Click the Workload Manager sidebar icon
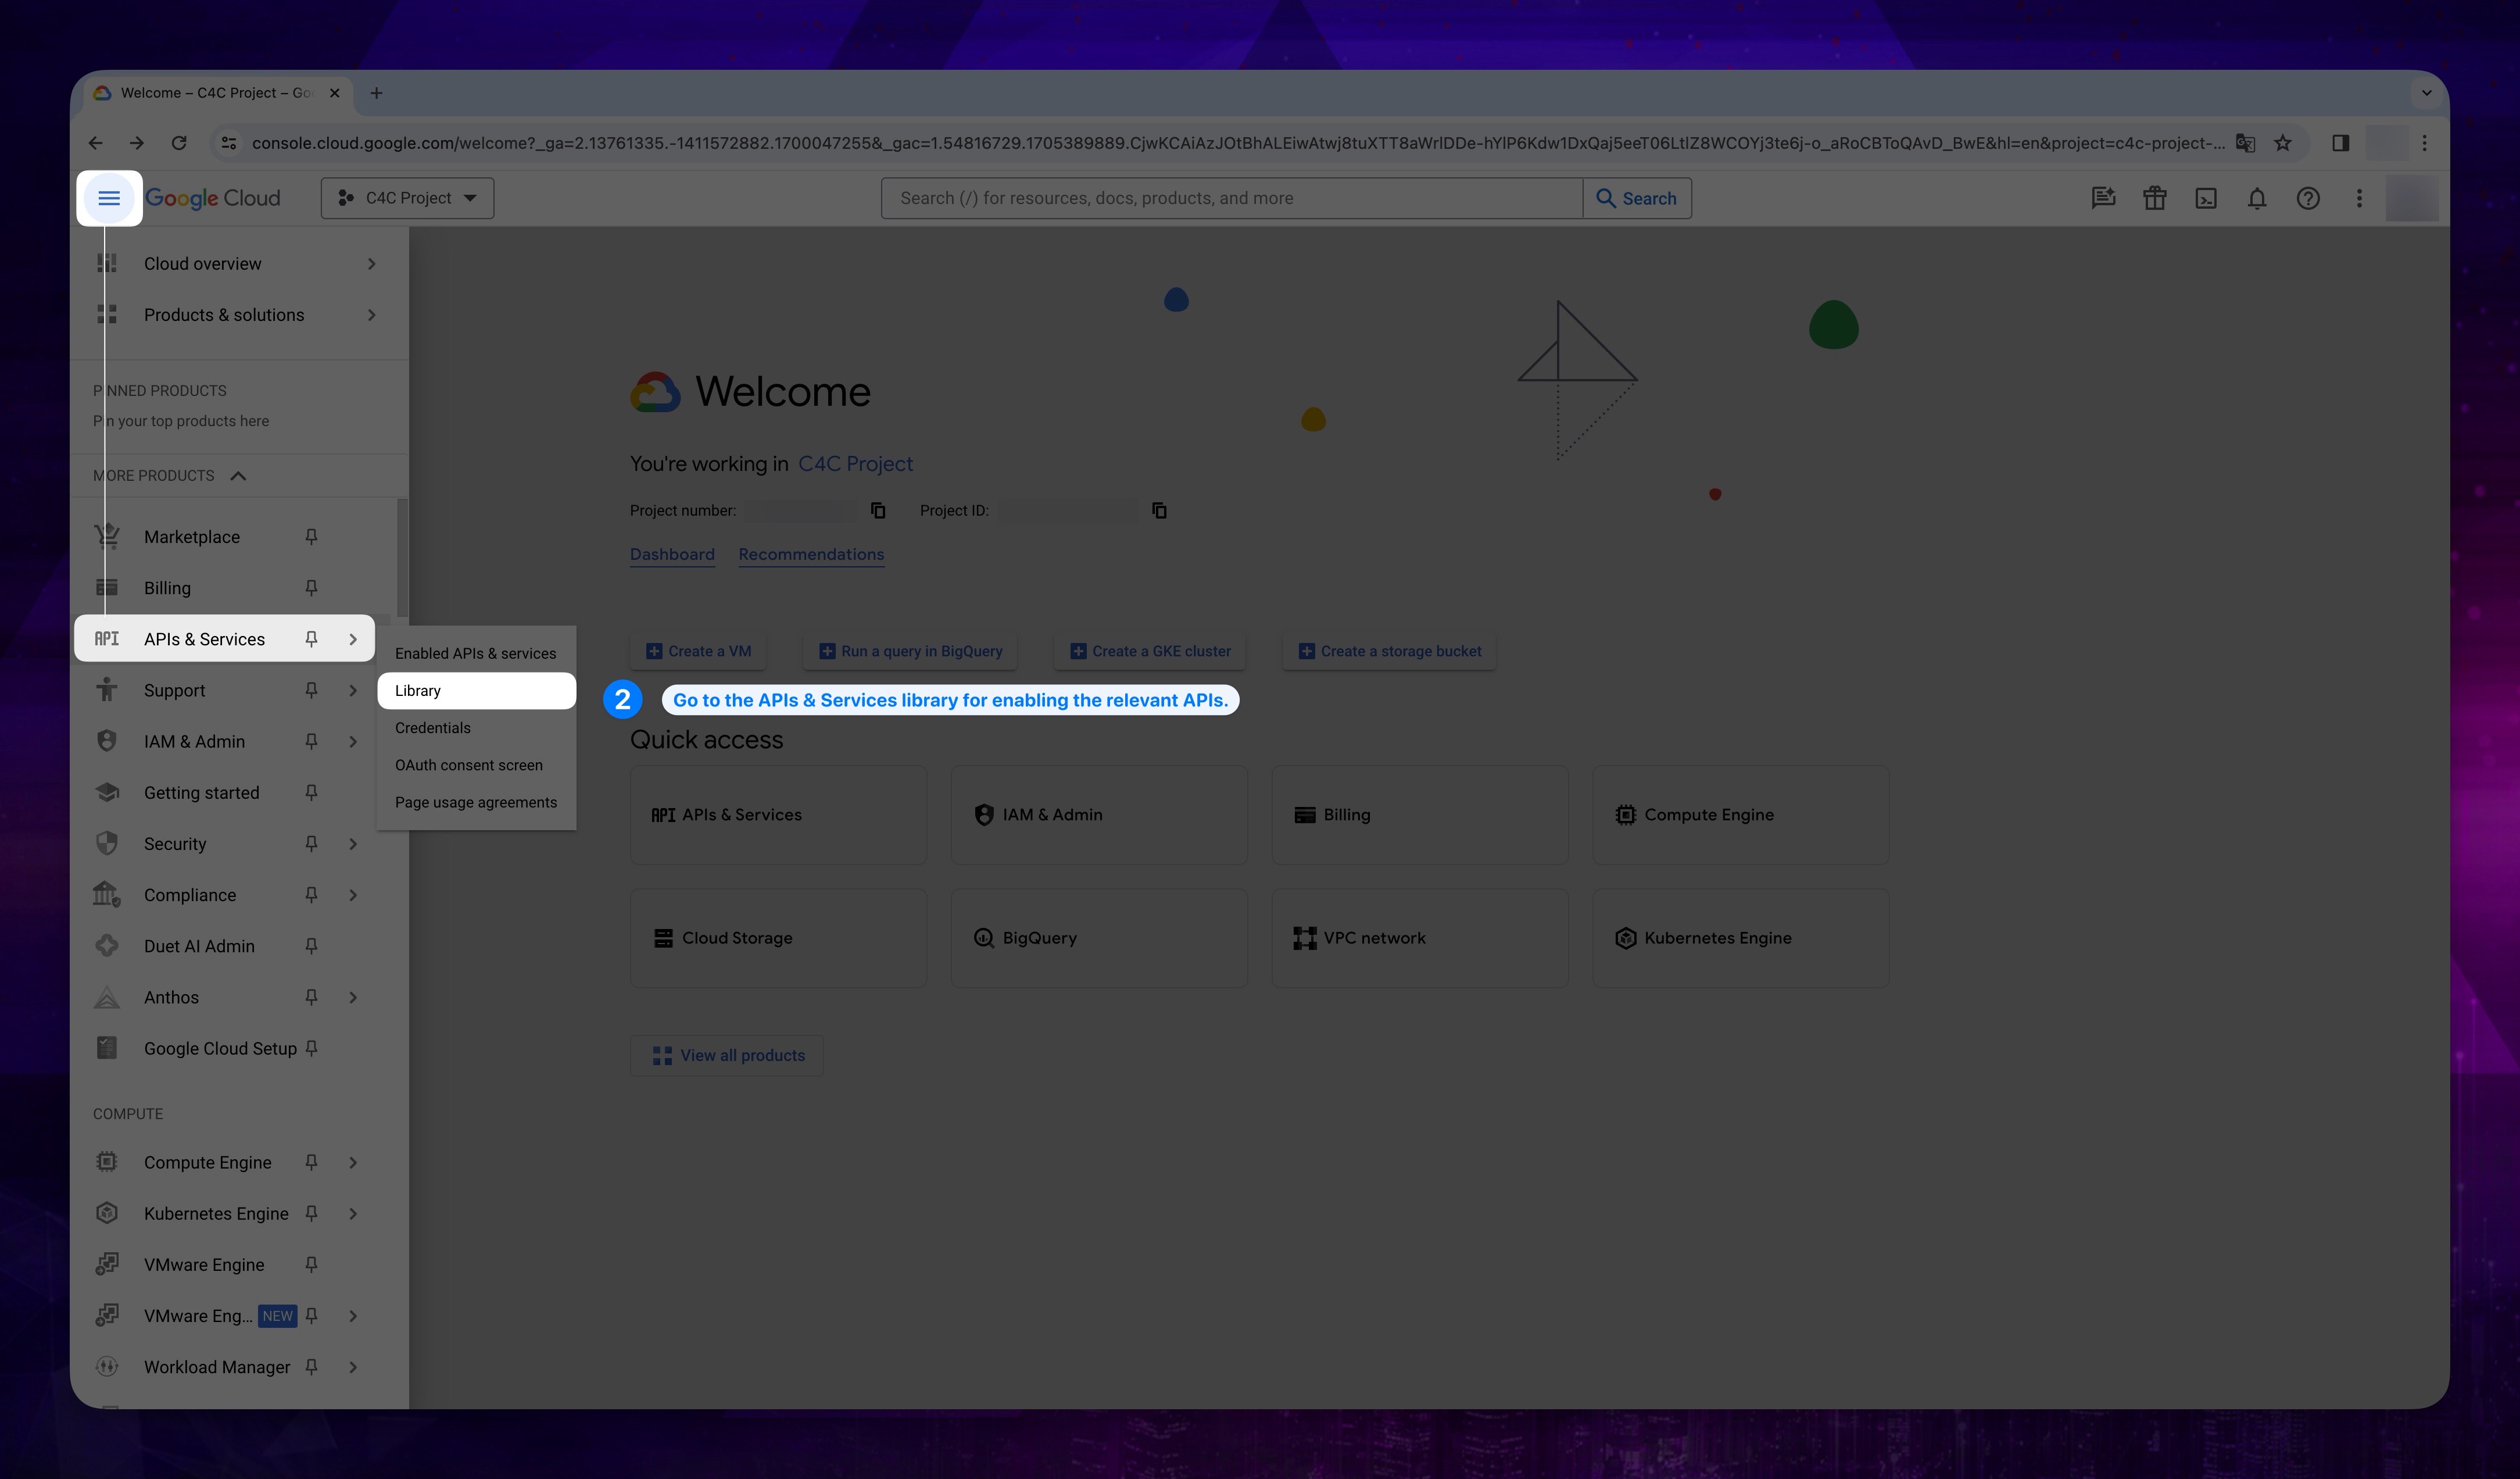Image resolution: width=2520 pixels, height=1479 pixels. [107, 1367]
